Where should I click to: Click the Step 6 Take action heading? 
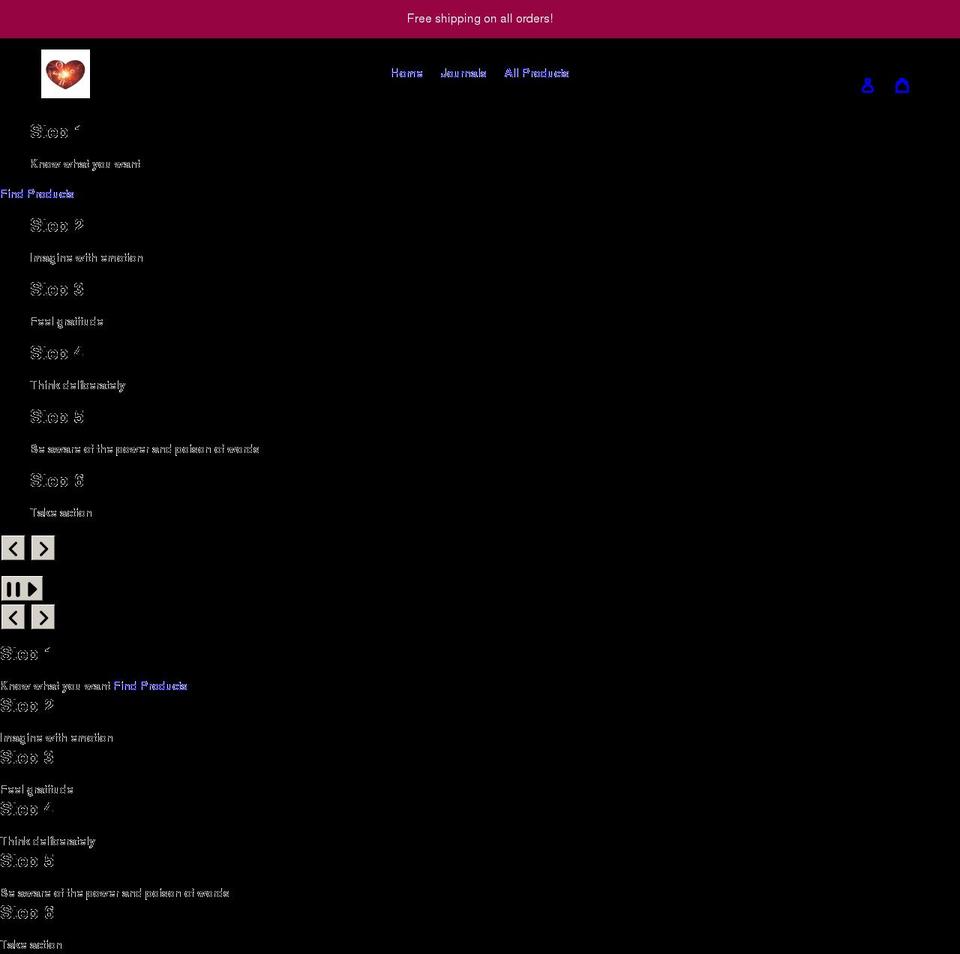[x=57, y=480]
